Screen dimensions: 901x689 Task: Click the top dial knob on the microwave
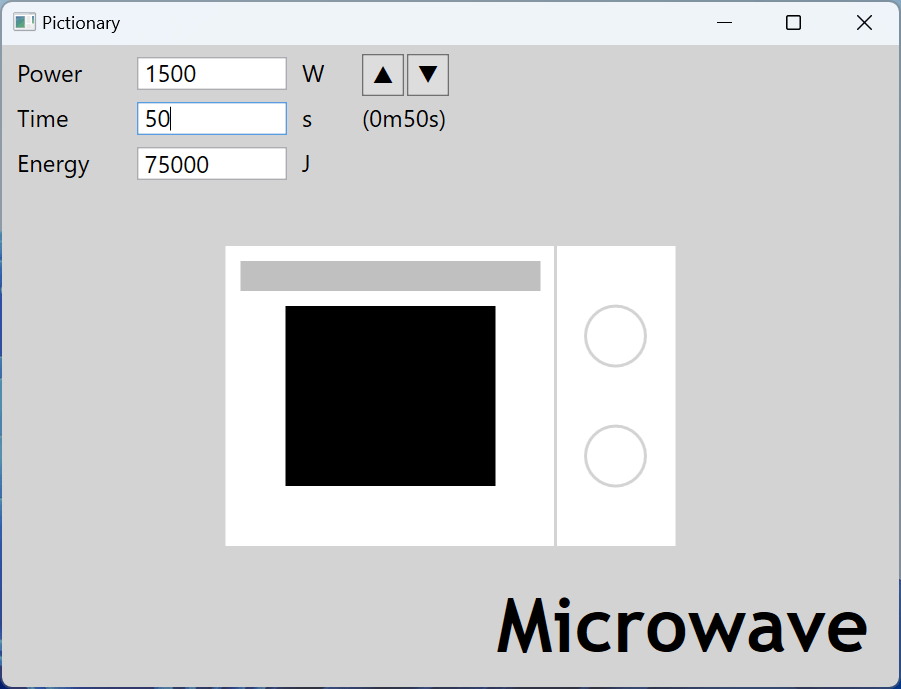[614, 336]
